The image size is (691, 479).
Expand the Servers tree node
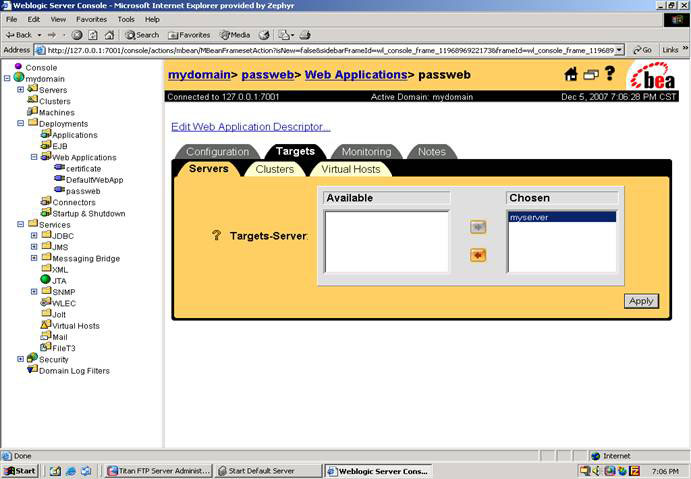20,89
